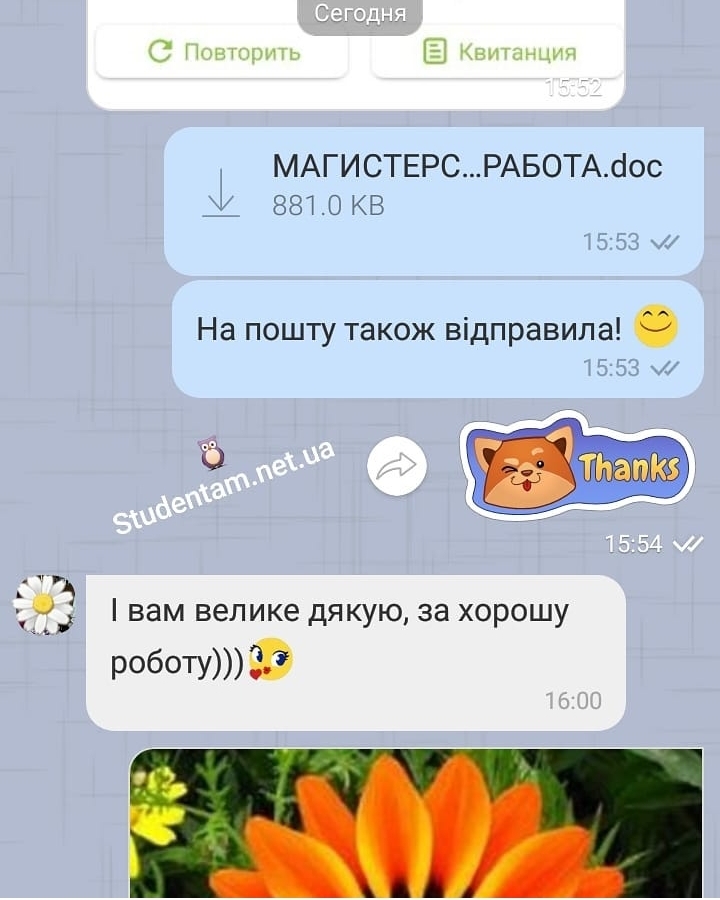Select the І вам велике дякую message bubble
The image size is (720, 900).
355,653
